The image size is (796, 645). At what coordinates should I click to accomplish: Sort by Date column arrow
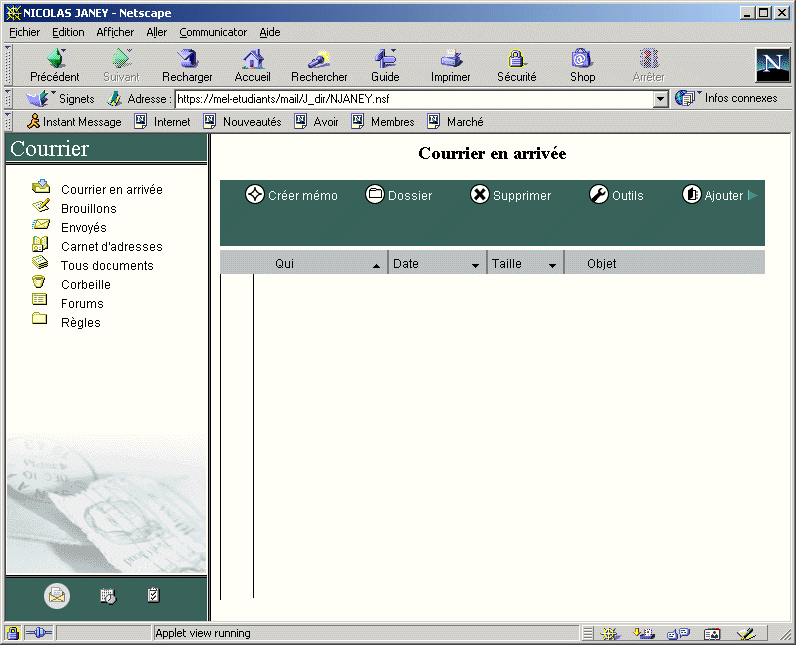pos(476,265)
